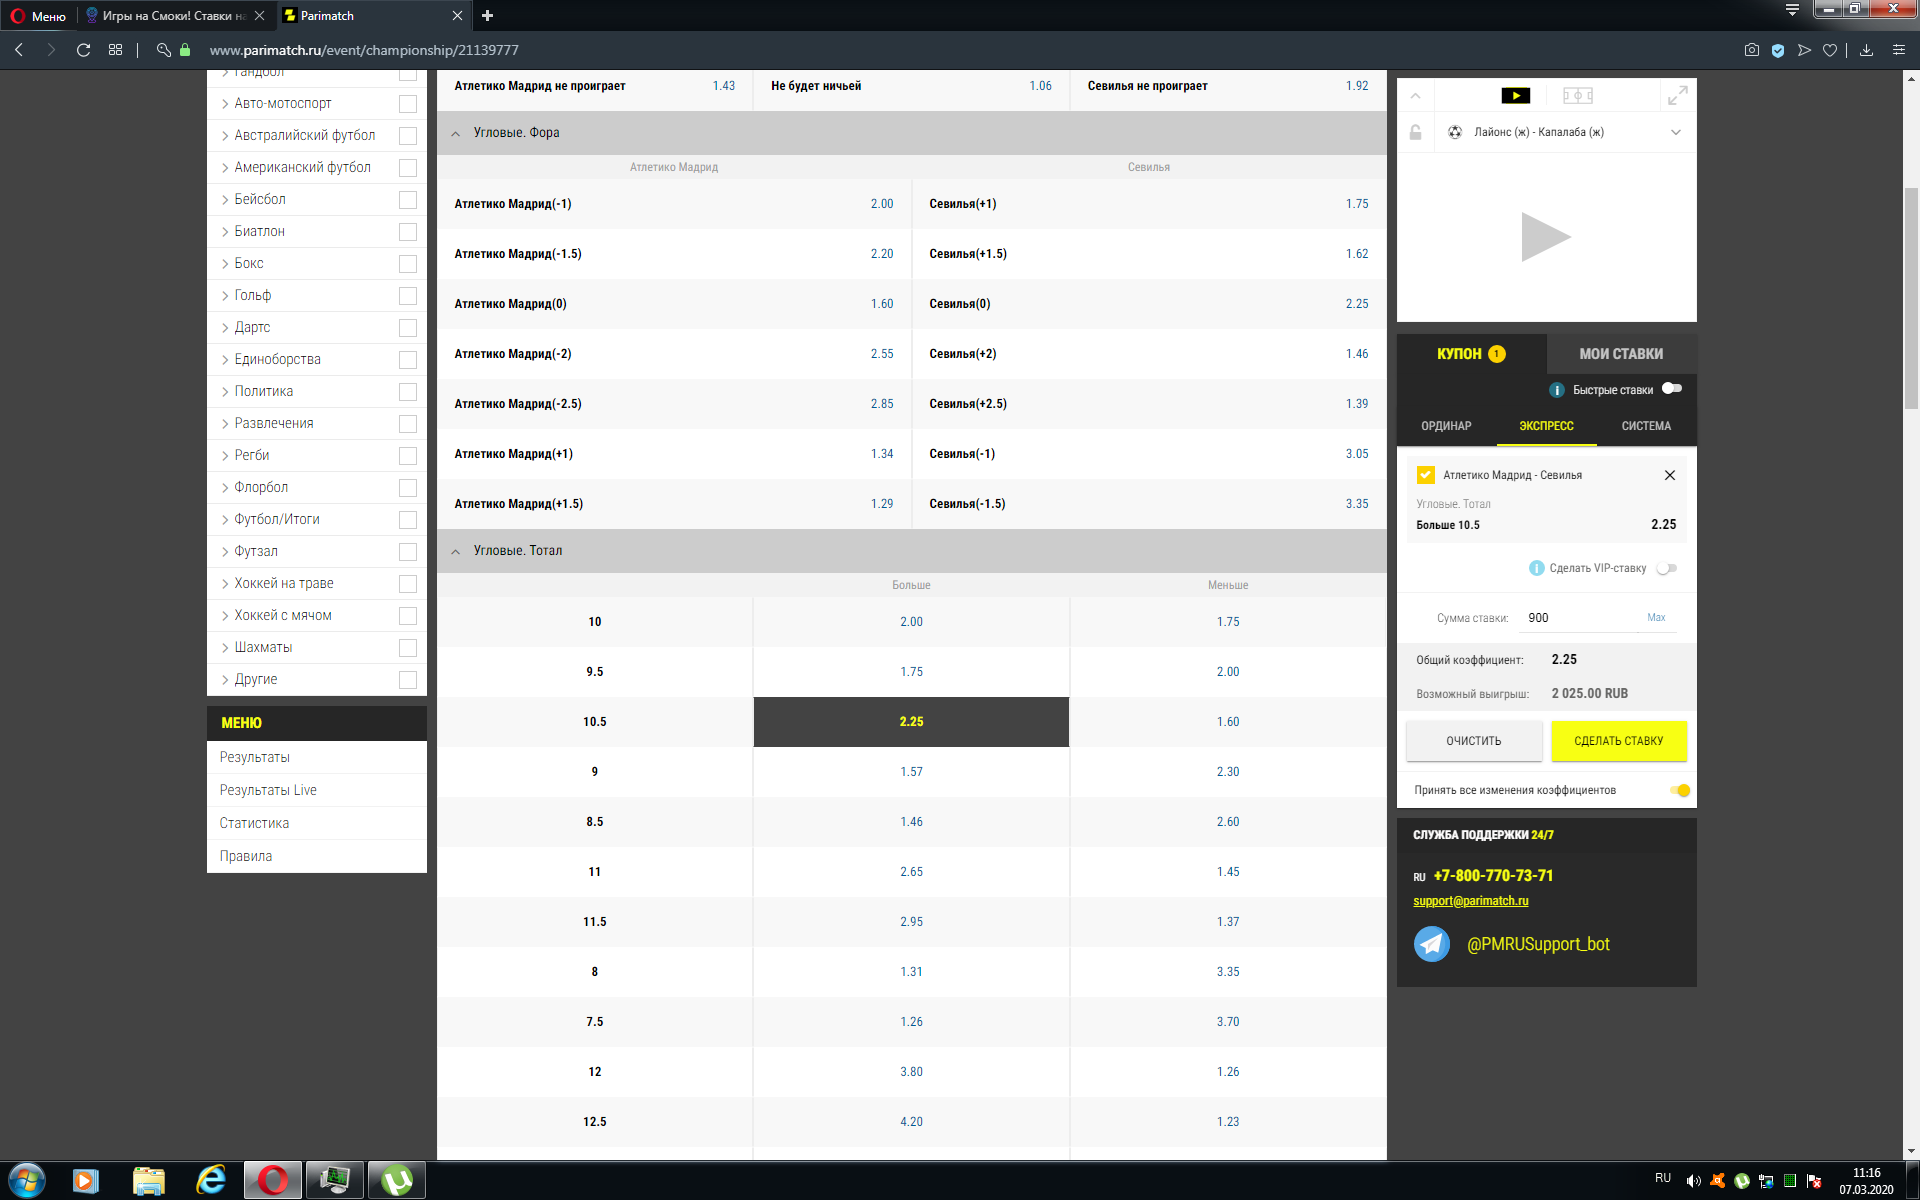Screen dimensions: 1920x1200
Task: Check the Регби checkbox
Action: coord(408,455)
